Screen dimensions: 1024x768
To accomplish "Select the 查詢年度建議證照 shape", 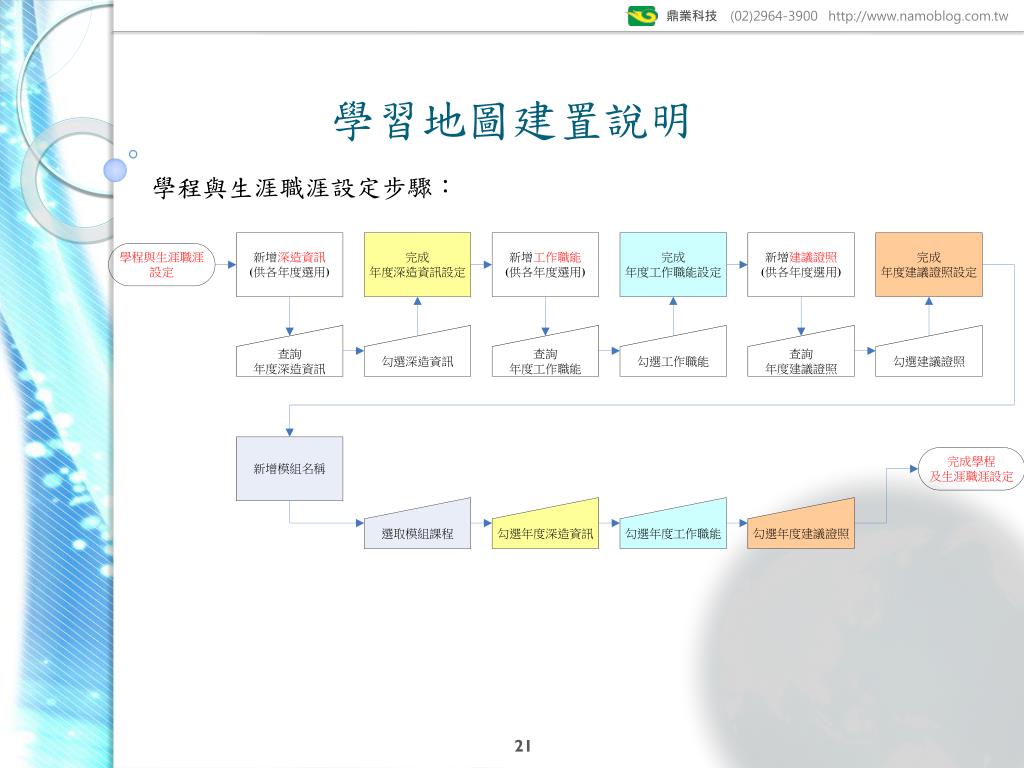I will pos(801,356).
